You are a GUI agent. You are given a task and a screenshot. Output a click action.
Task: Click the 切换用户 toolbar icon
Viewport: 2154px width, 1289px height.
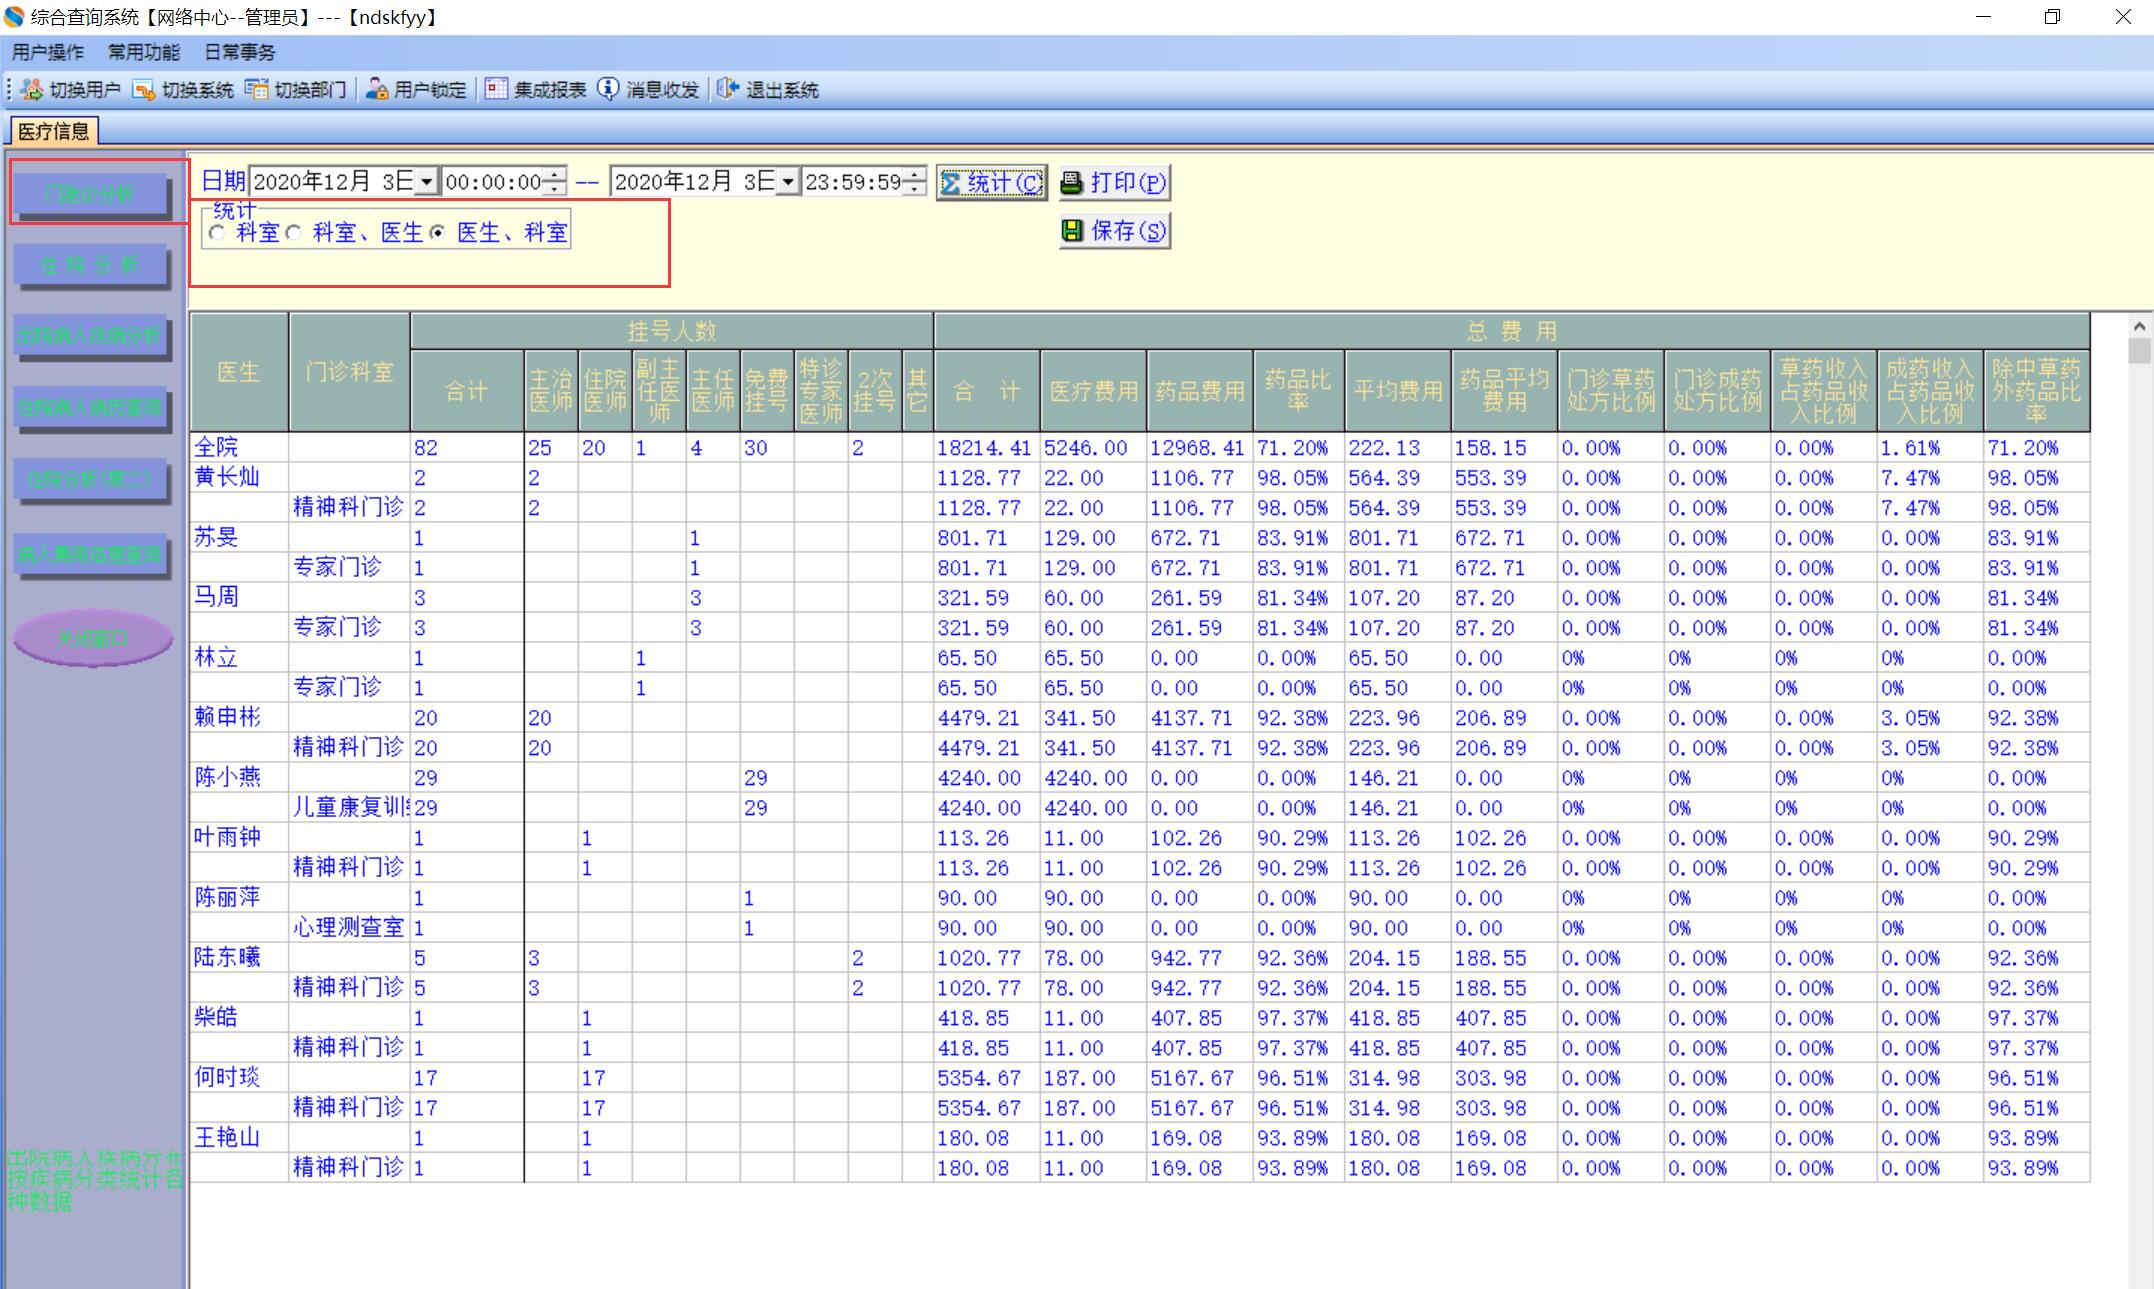tap(33, 90)
